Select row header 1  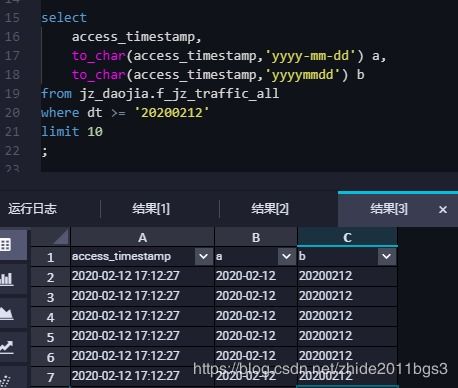(x=50, y=257)
